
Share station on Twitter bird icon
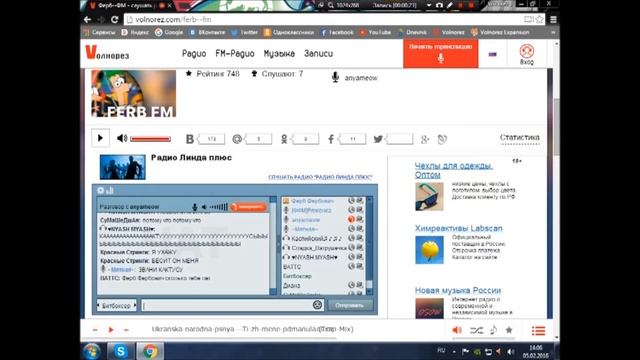[x=378, y=139]
